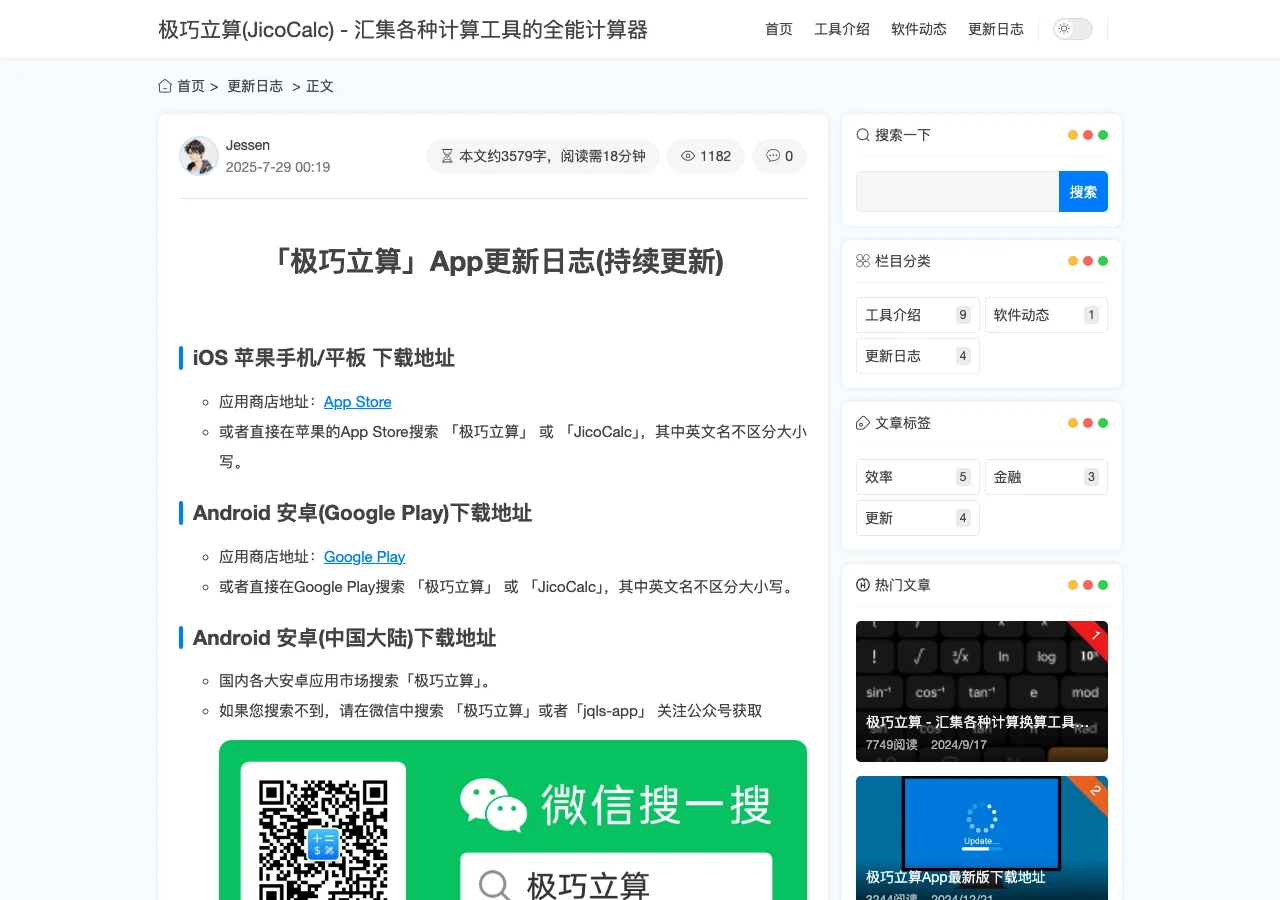Click the 文章标签 tag icon
Screen dimensions: 1280x900
pyautogui.click(x=863, y=423)
